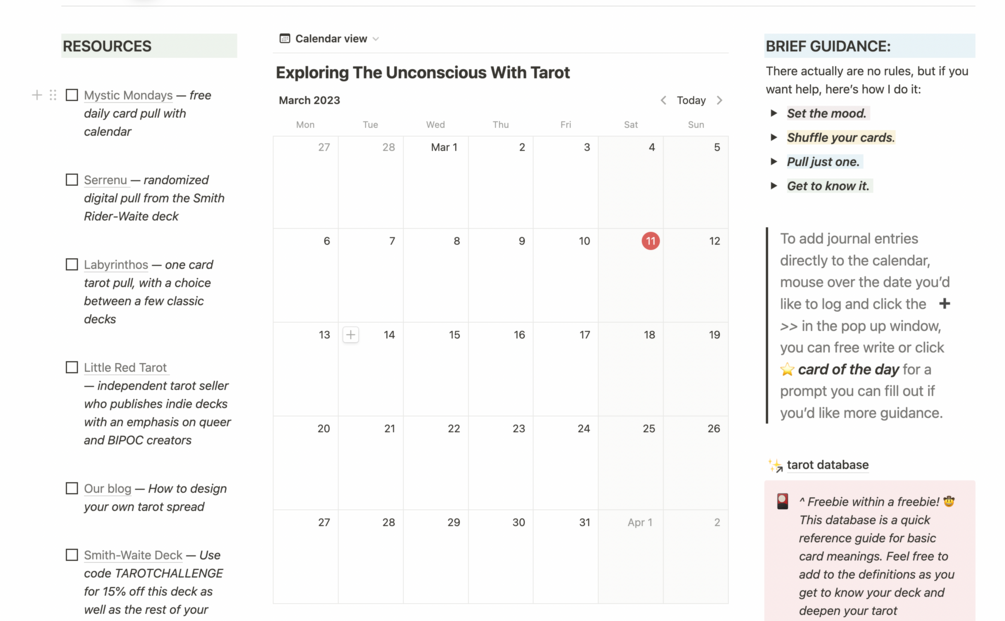Click the drag handle beside Mystic Mondays

pyautogui.click(x=53, y=95)
